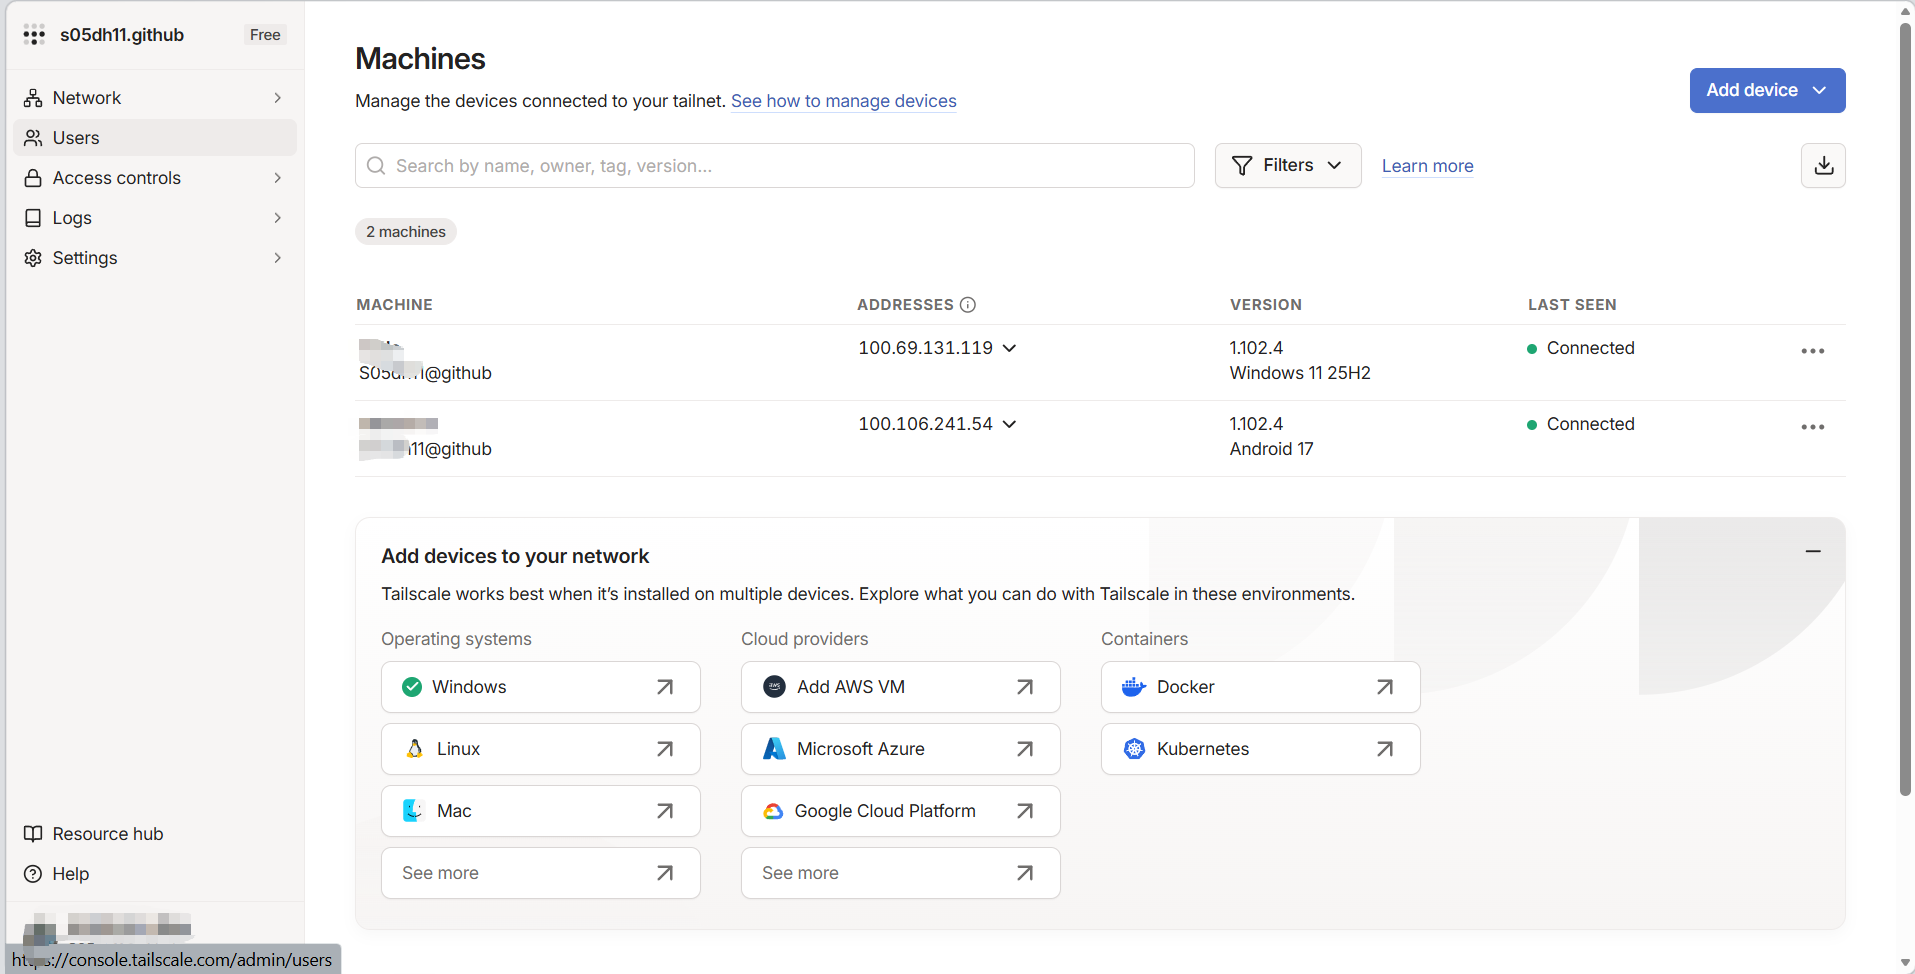Image resolution: width=1915 pixels, height=974 pixels.
Task: Click the s05dh11.github tailnet name
Action: (122, 35)
